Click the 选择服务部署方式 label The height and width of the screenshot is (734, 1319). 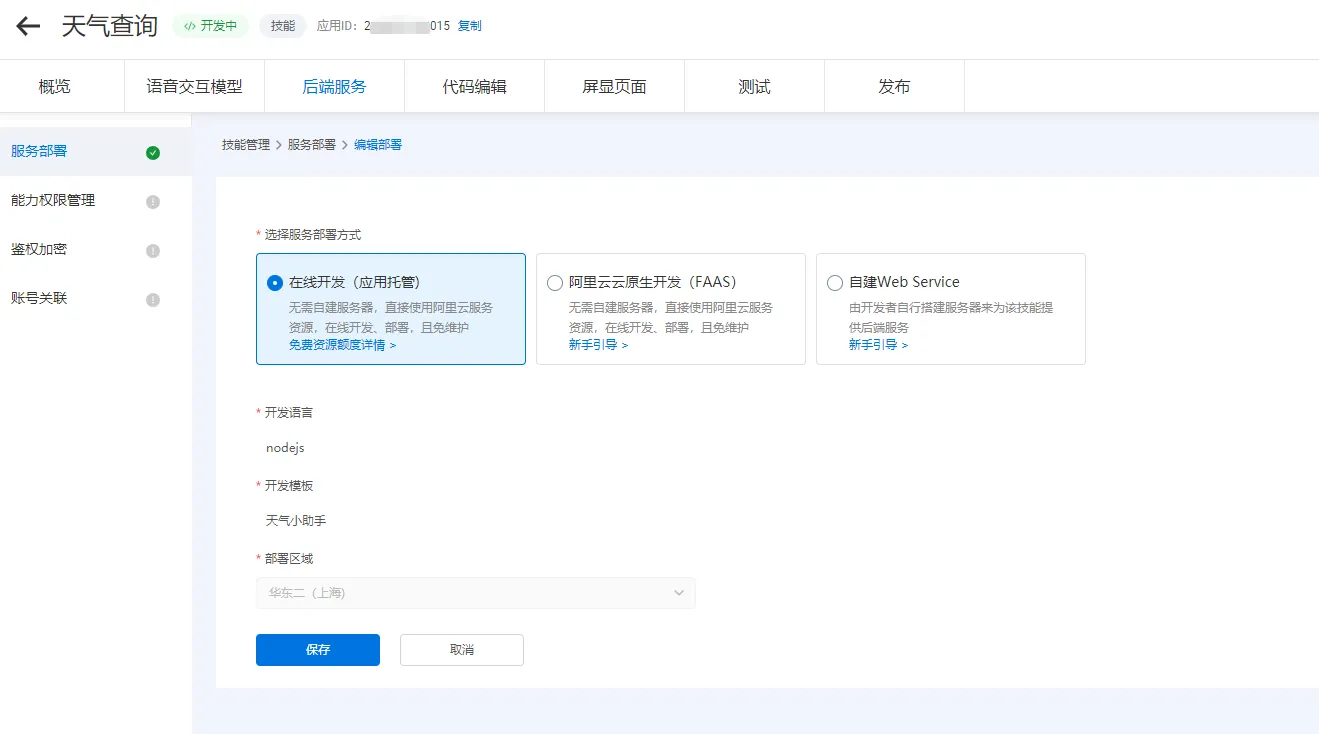[313, 235]
